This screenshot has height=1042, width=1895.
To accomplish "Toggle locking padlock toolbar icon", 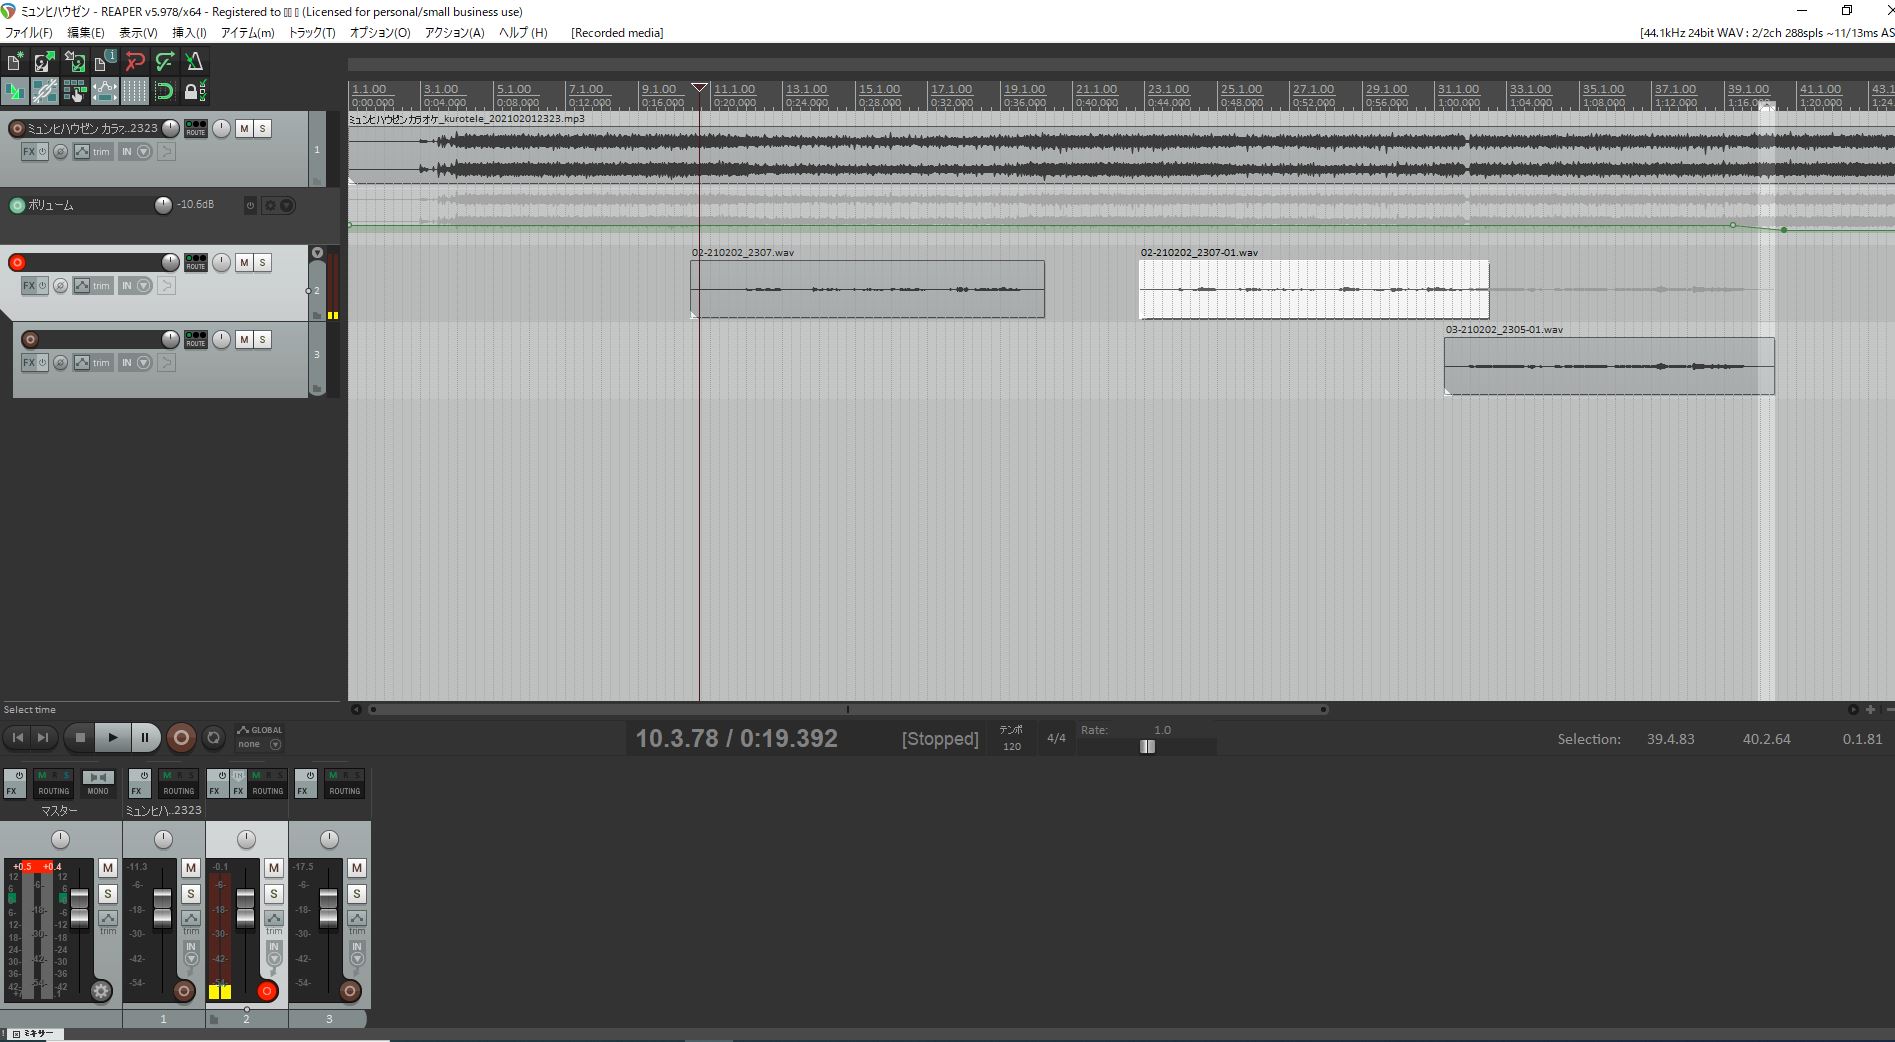I will point(195,92).
